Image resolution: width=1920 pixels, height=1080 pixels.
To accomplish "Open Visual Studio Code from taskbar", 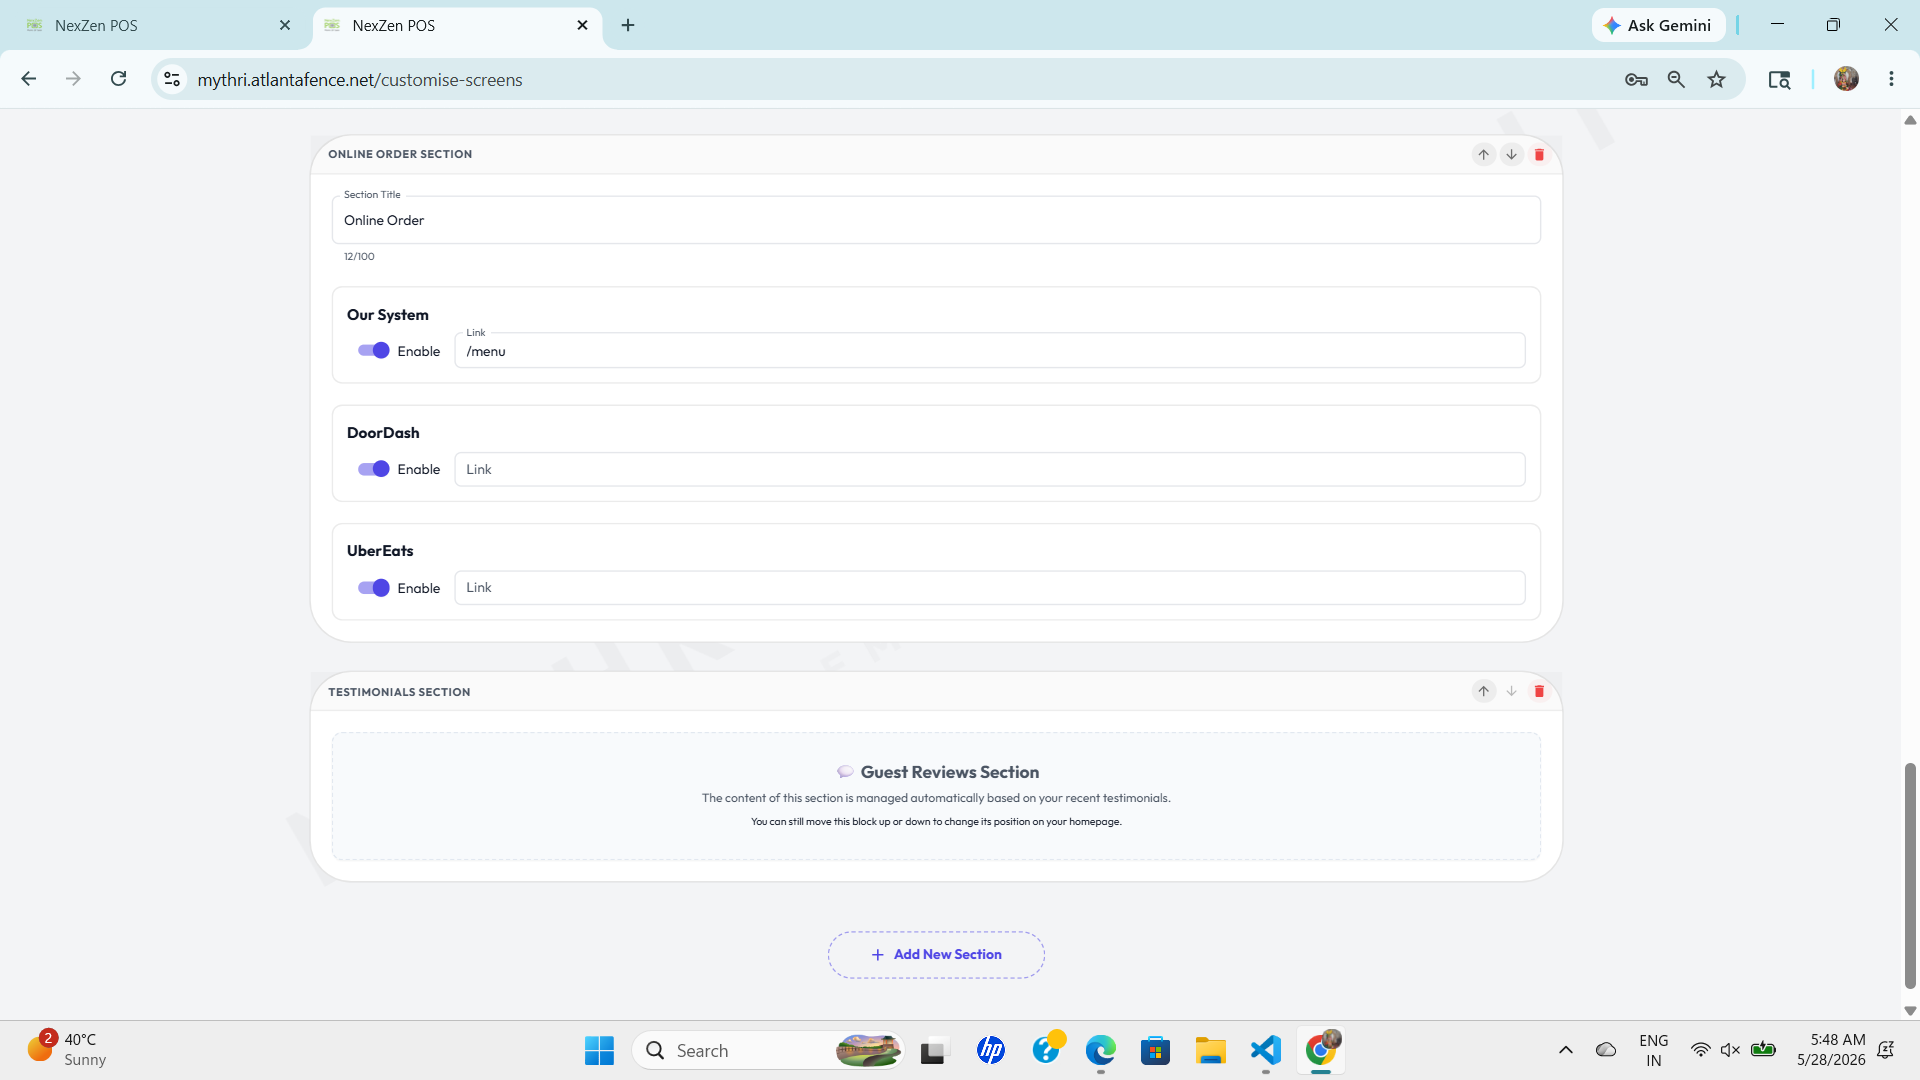I will (1265, 1050).
